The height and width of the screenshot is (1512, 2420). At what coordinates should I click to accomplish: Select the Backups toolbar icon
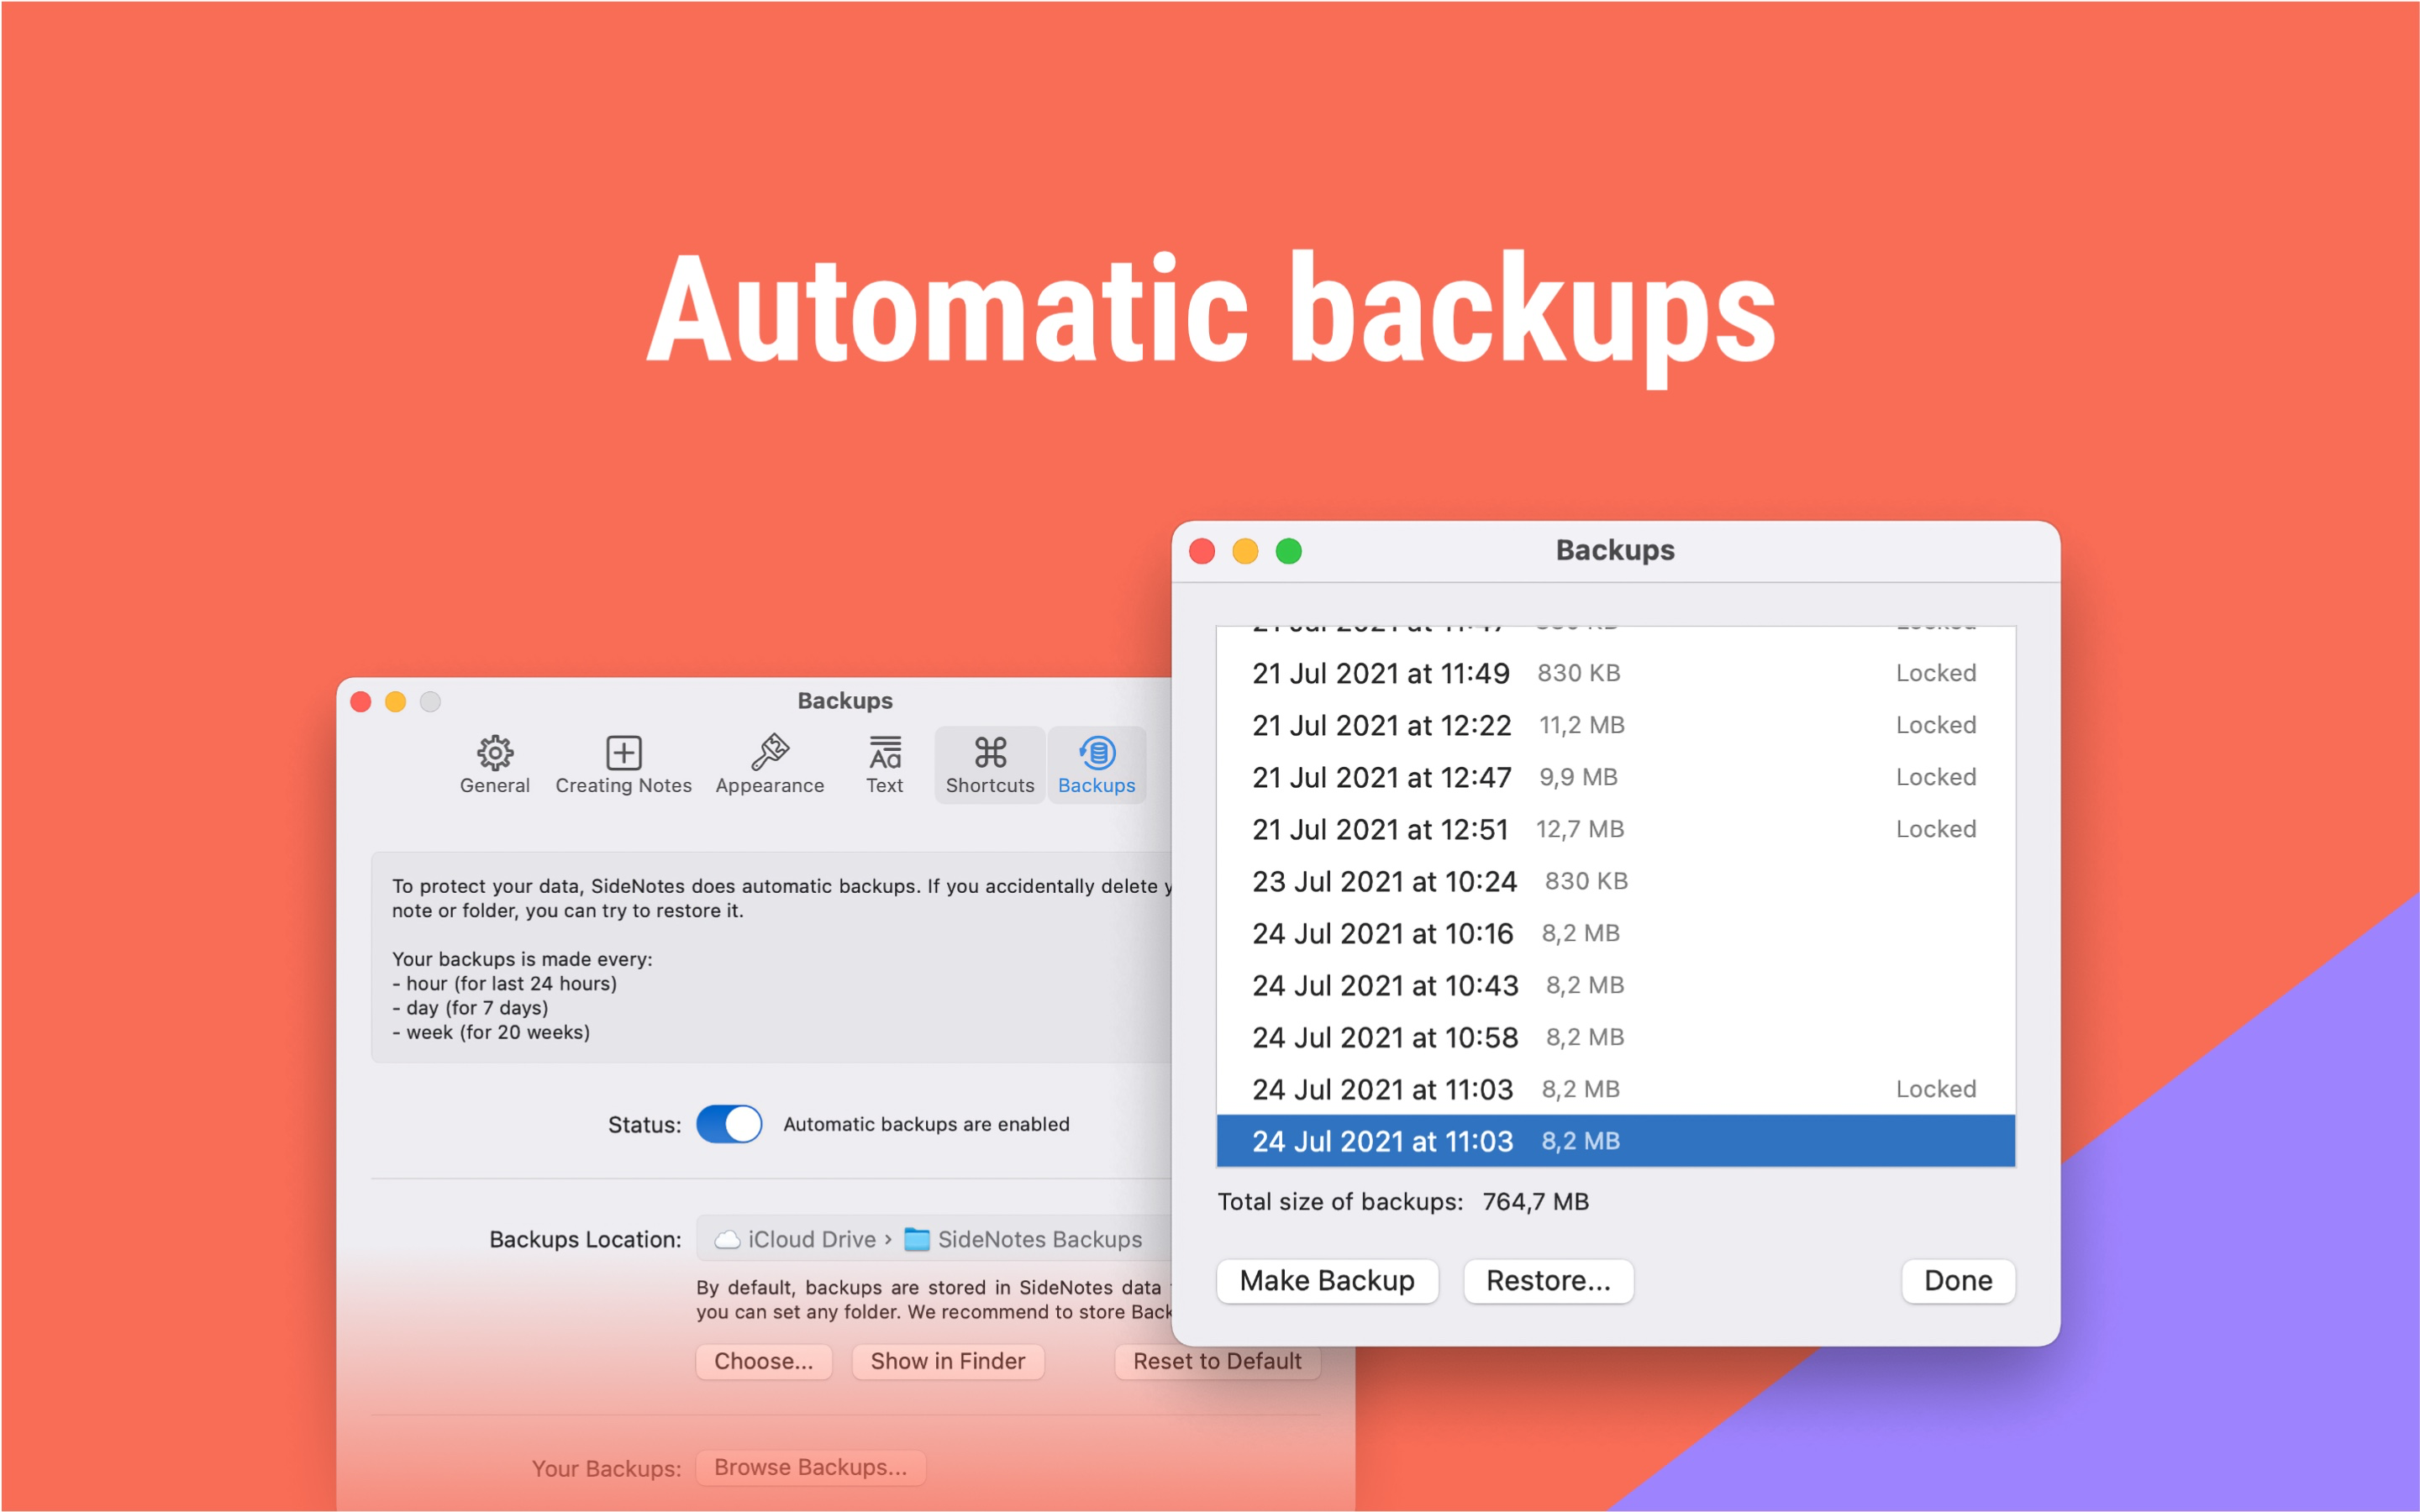pyautogui.click(x=1096, y=753)
